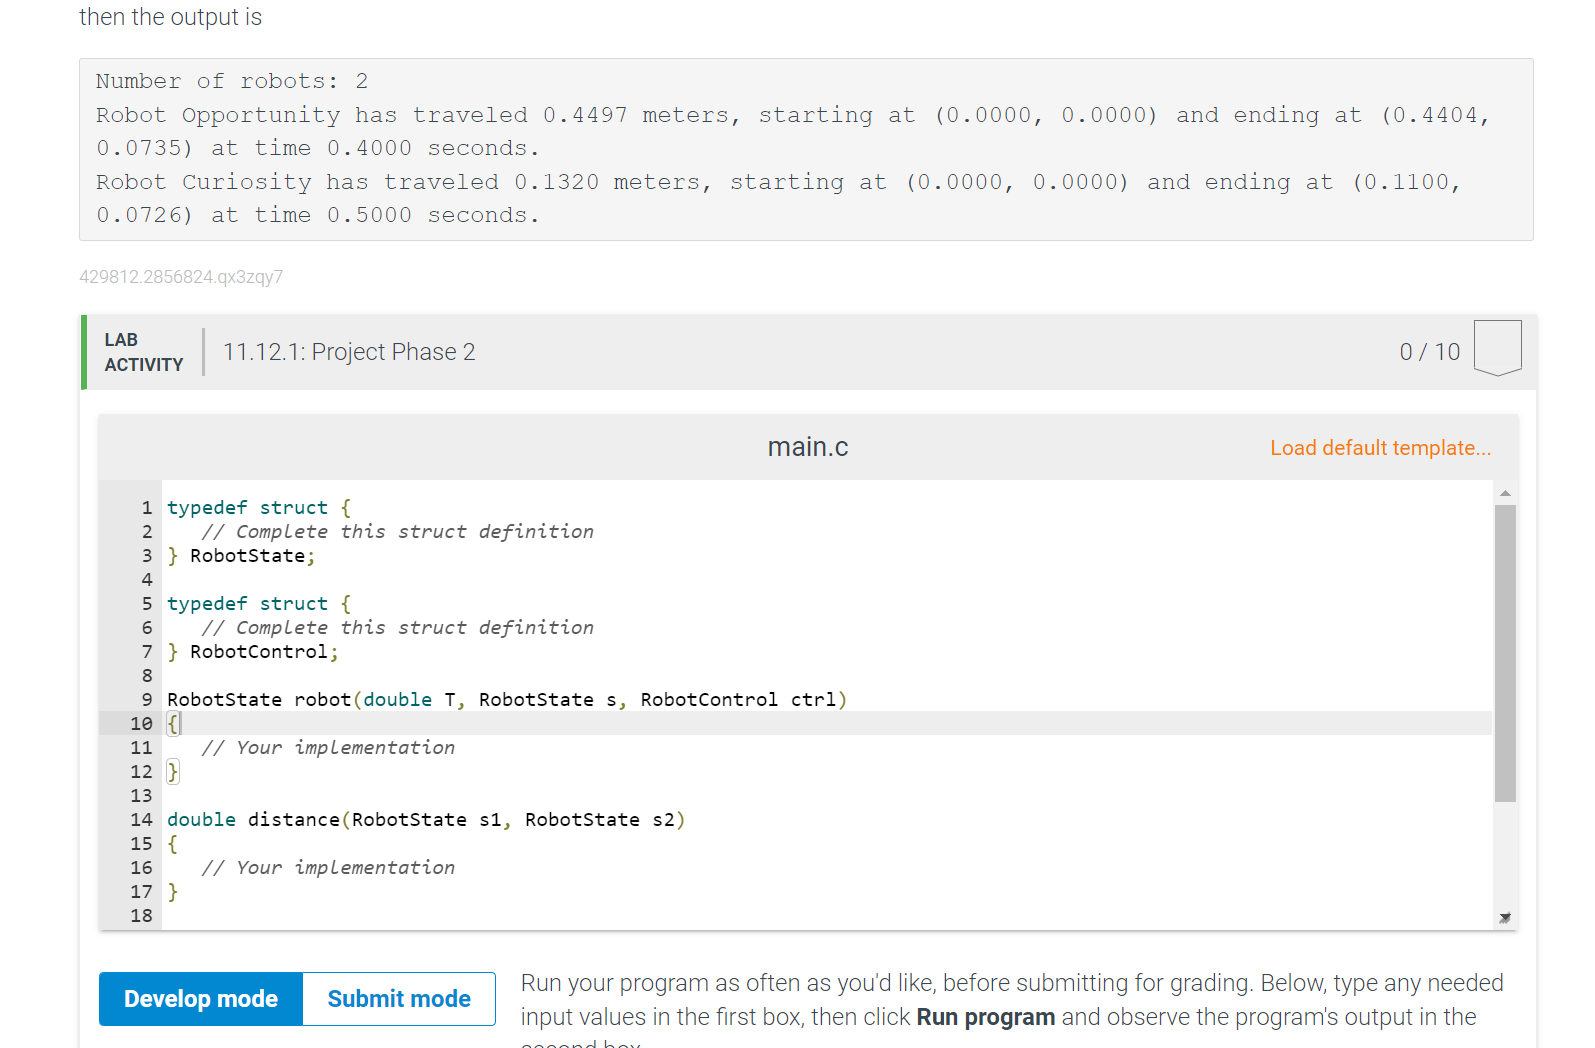Click the completion badge beside 0 / 10
Viewport: 1595px width, 1048px height.
[x=1497, y=347]
